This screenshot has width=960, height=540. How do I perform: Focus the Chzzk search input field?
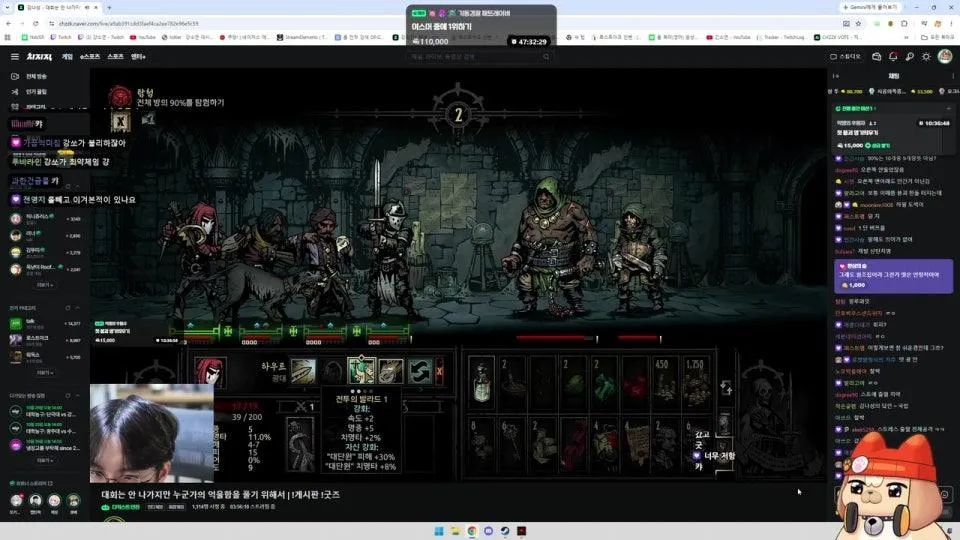coord(474,56)
